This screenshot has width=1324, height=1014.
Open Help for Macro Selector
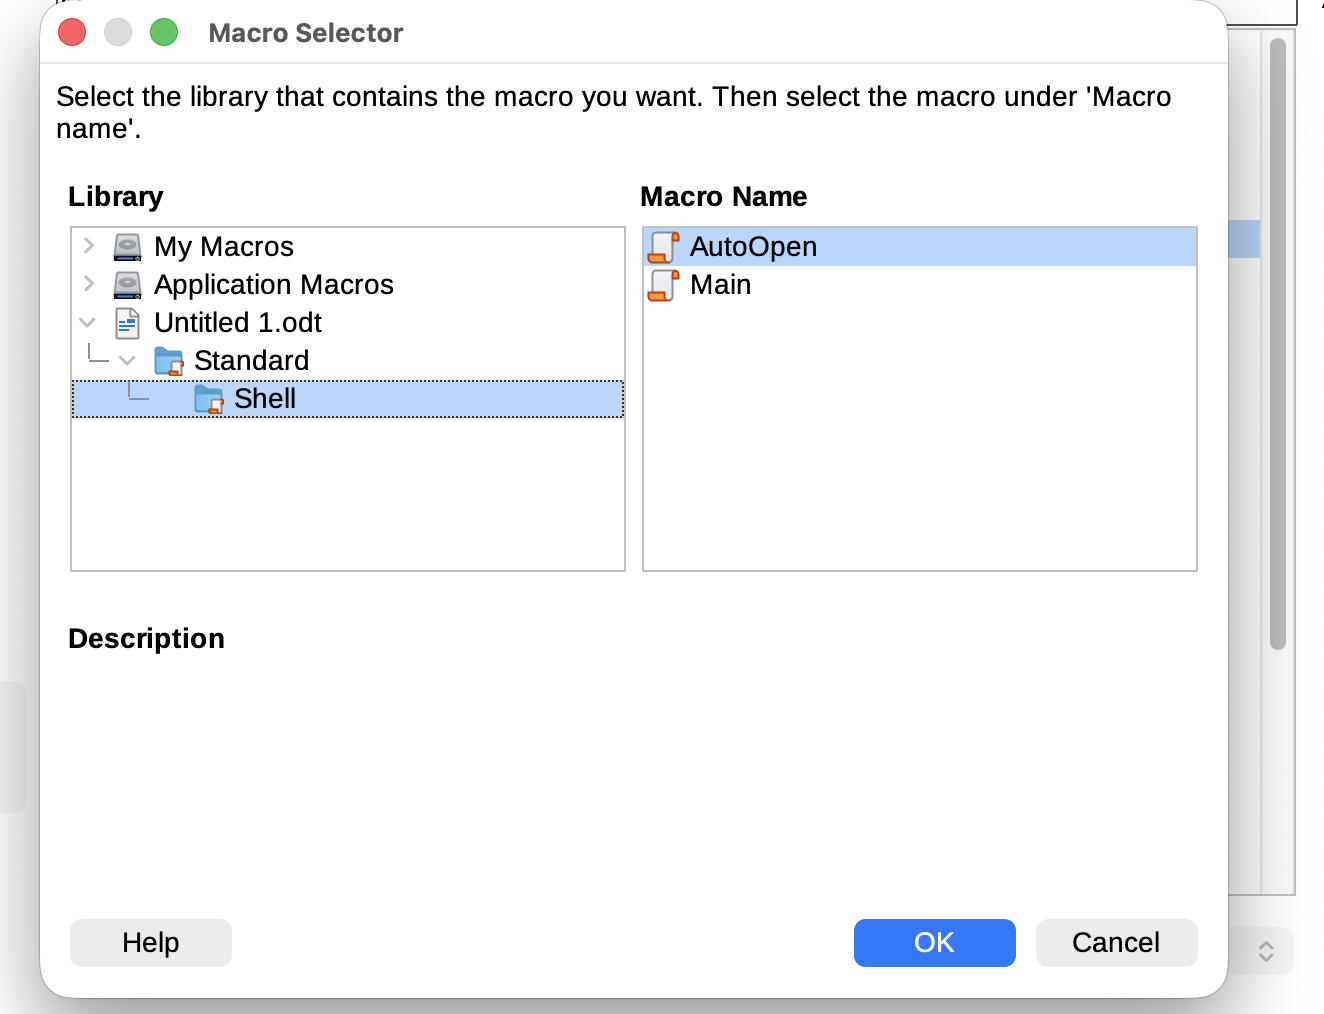click(x=151, y=943)
